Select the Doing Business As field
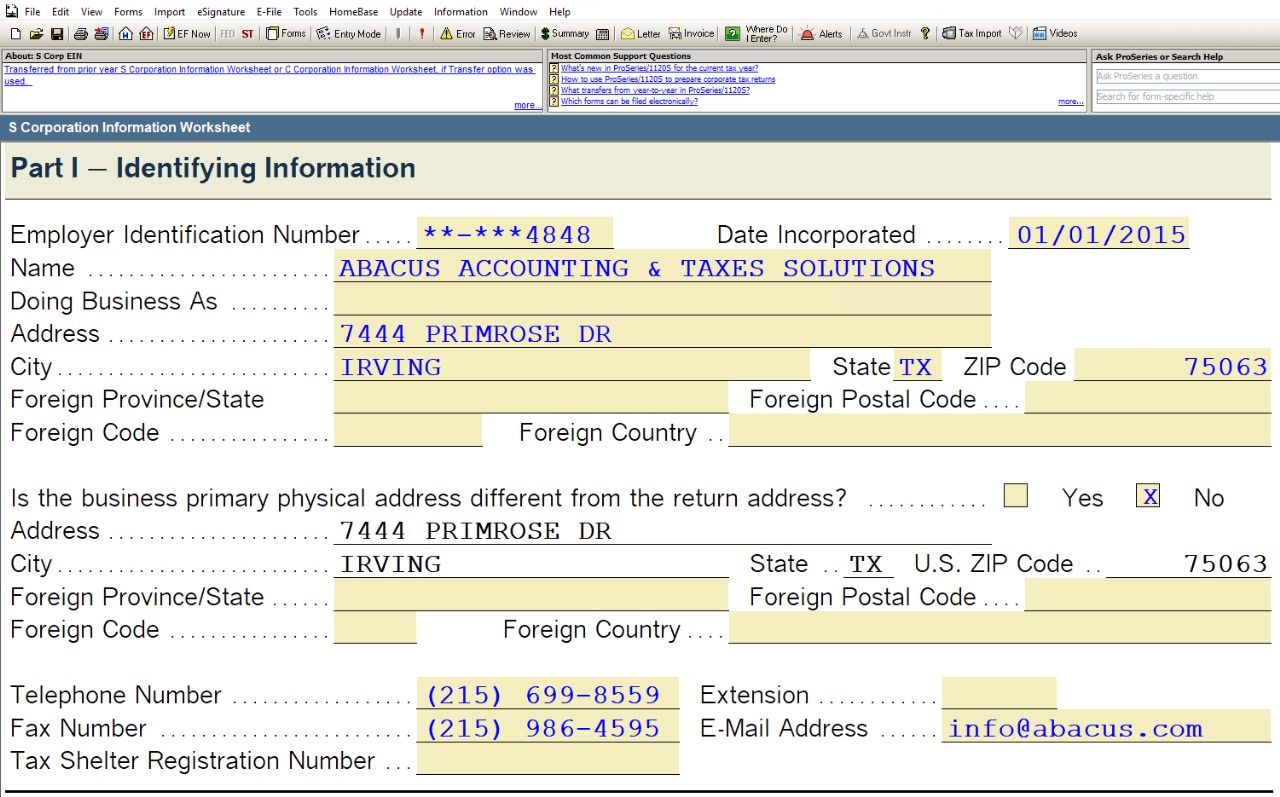Image resolution: width=1280 pixels, height=797 pixels. point(661,301)
